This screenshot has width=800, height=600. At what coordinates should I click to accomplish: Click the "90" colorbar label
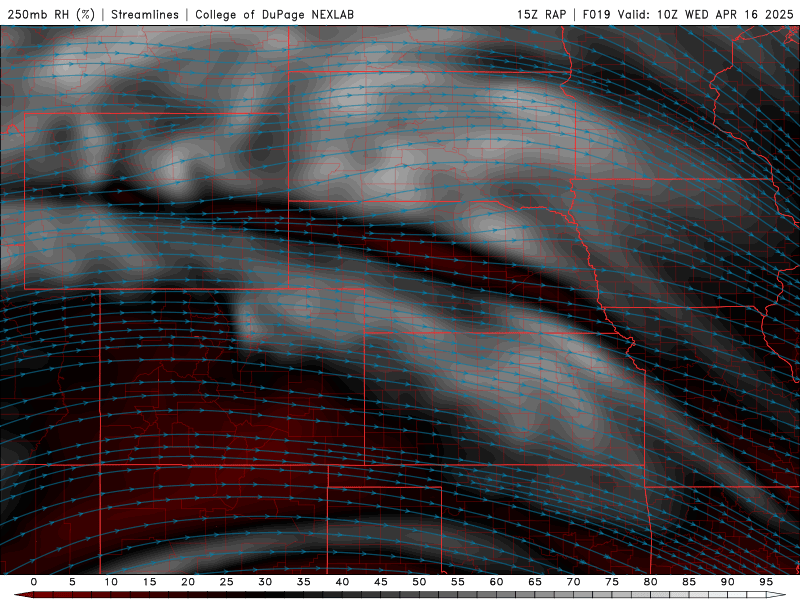(728, 582)
